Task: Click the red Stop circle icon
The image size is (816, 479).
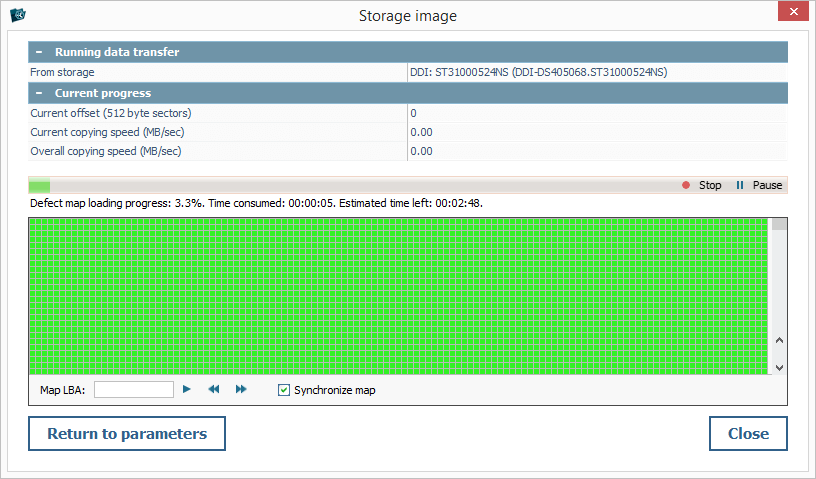Action: [686, 185]
